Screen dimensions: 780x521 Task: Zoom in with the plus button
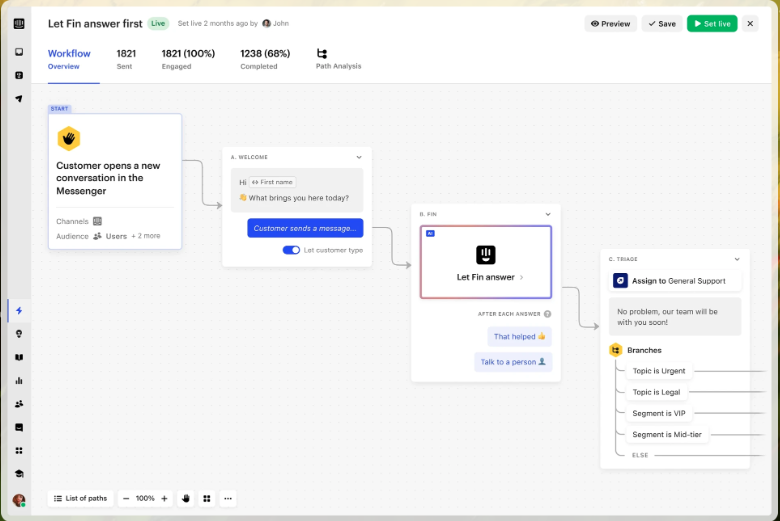(x=164, y=498)
